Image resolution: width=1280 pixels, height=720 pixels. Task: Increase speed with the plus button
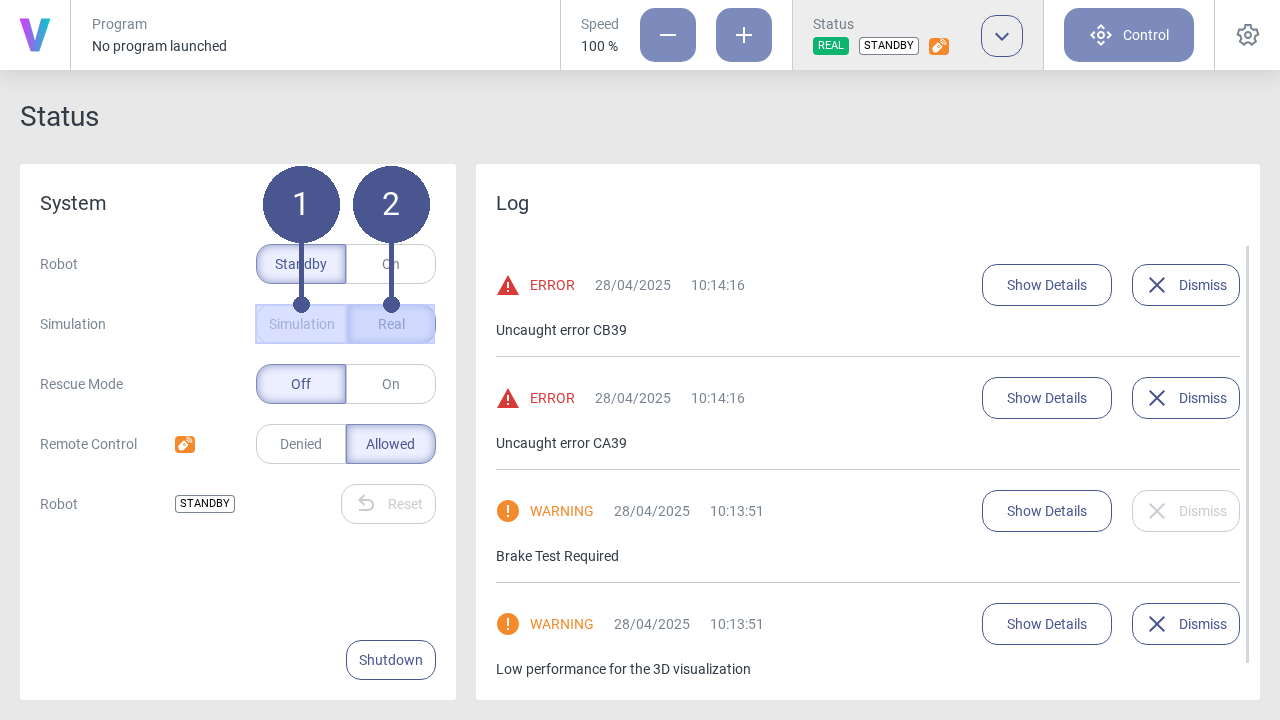744,35
